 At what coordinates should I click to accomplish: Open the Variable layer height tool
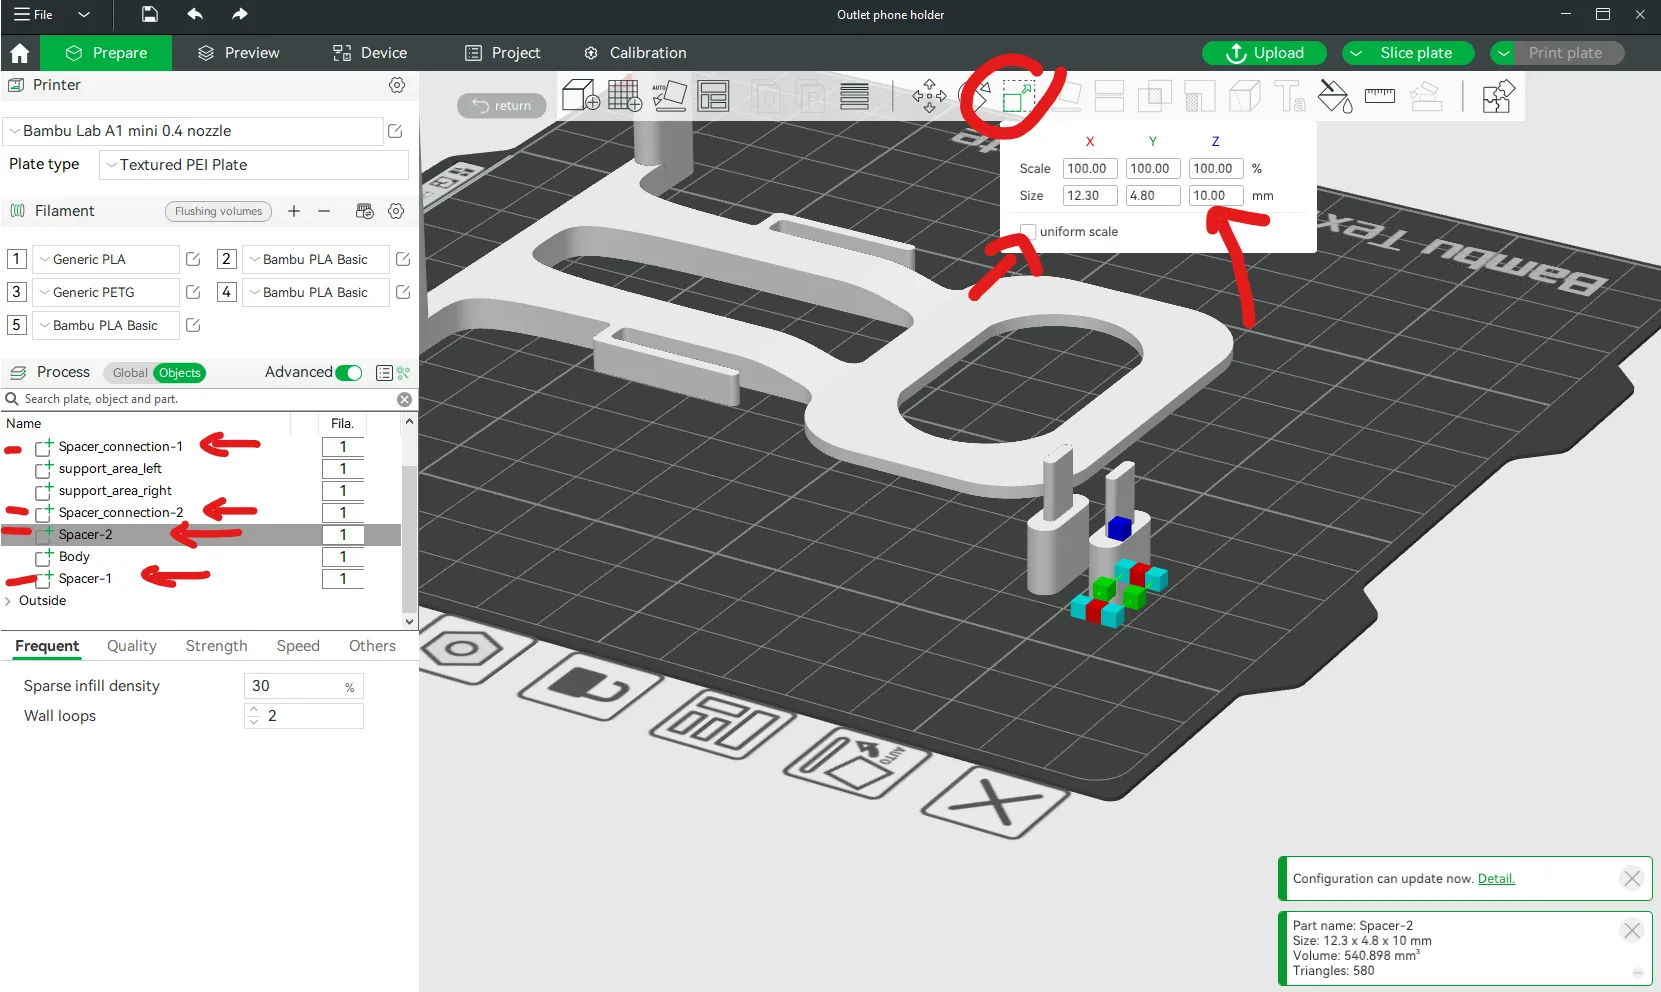(x=854, y=96)
